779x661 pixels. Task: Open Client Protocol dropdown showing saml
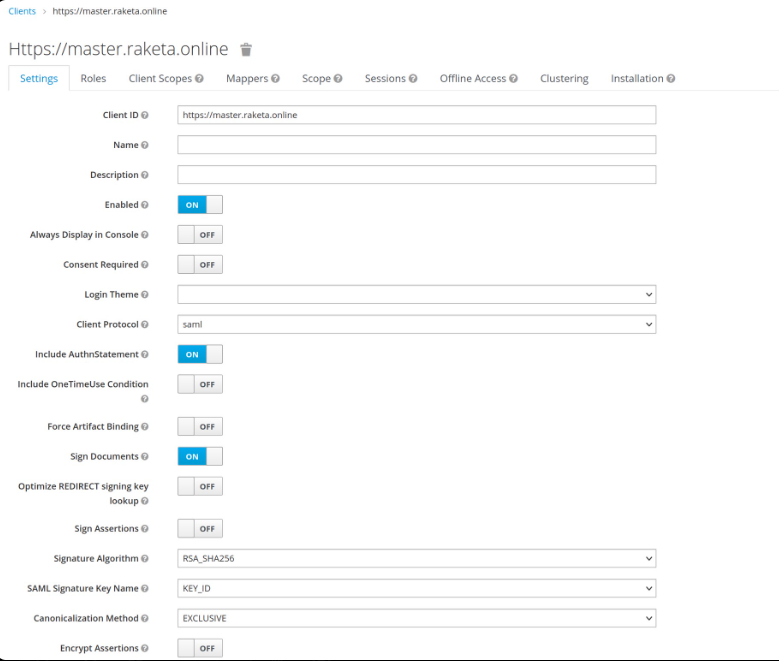(417, 325)
